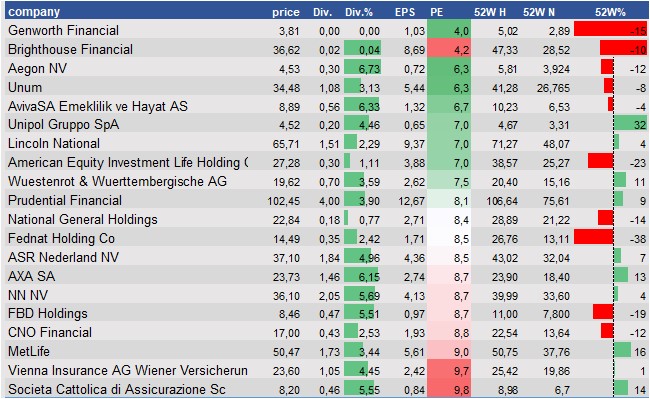Click Vienna Insurance AG PE cell 9,7
This screenshot has width=650, height=399.
[x=449, y=370]
